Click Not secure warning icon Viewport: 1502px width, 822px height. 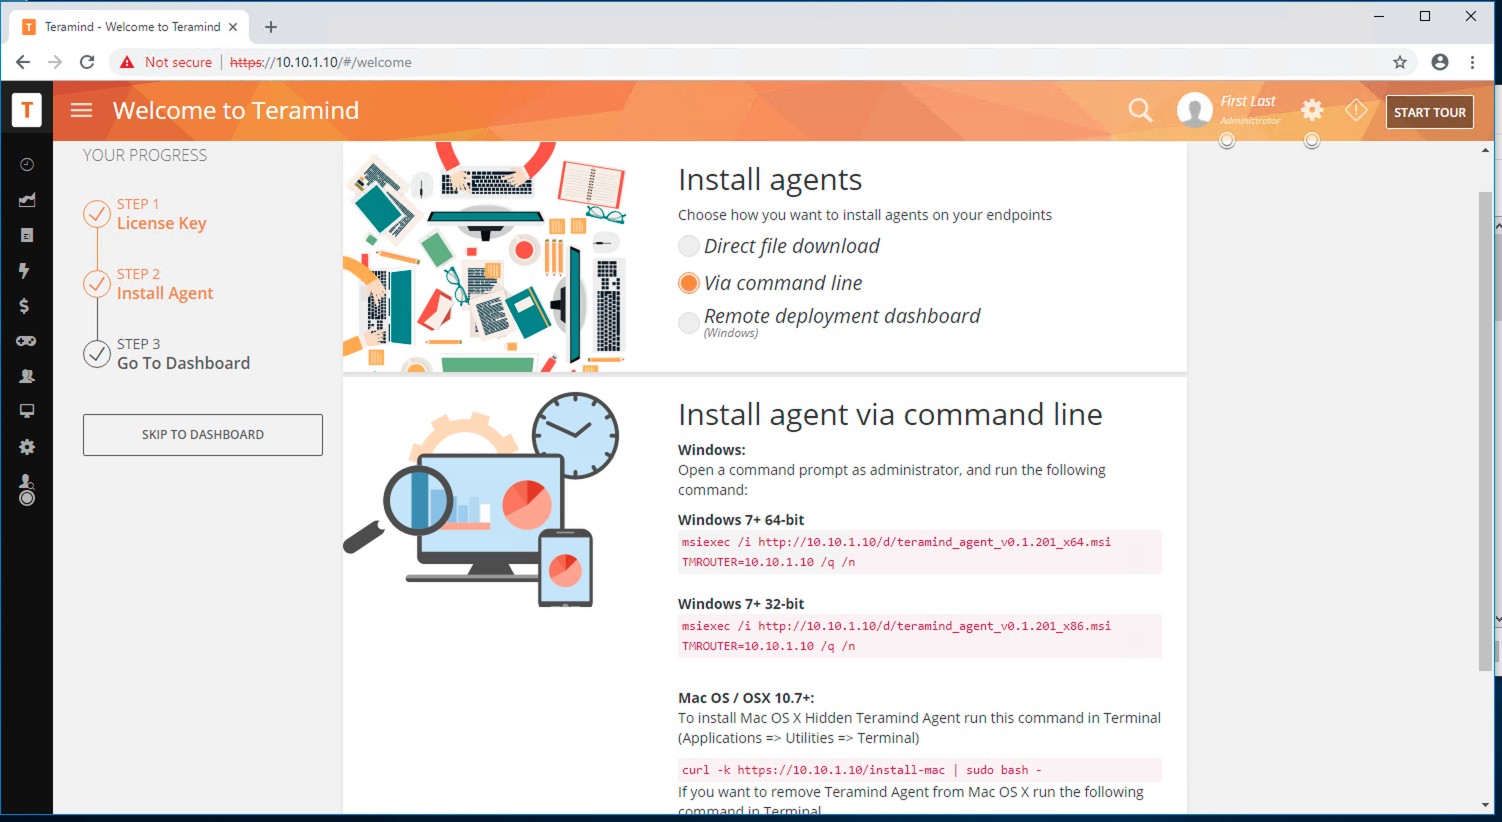click(x=127, y=62)
